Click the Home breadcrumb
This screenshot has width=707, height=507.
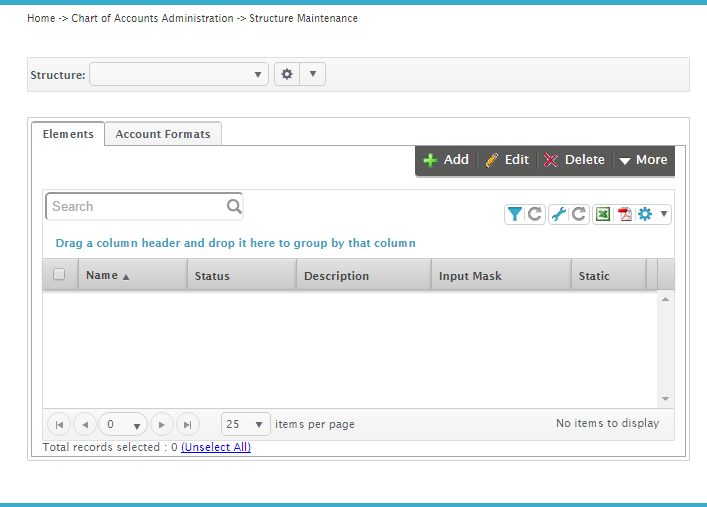coord(41,18)
